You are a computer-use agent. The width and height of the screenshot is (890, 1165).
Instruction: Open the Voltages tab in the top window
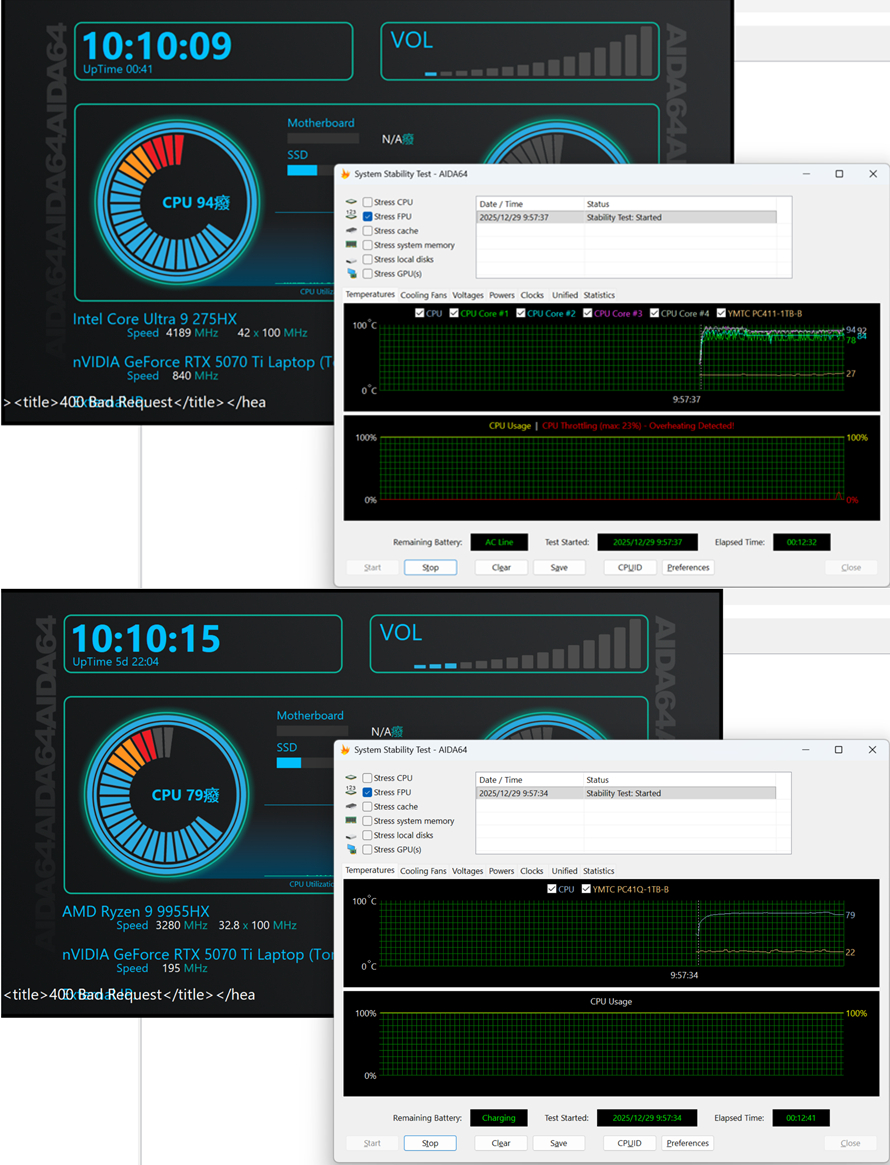[467, 295]
